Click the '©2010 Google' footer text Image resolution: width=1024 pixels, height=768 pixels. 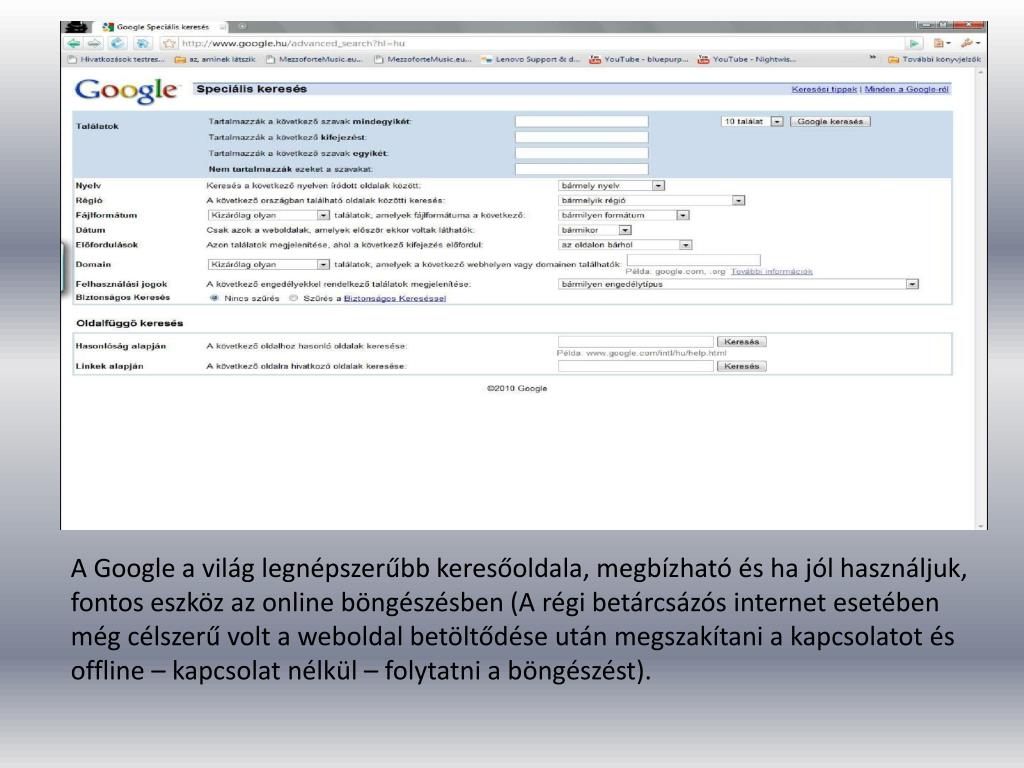[x=517, y=389]
